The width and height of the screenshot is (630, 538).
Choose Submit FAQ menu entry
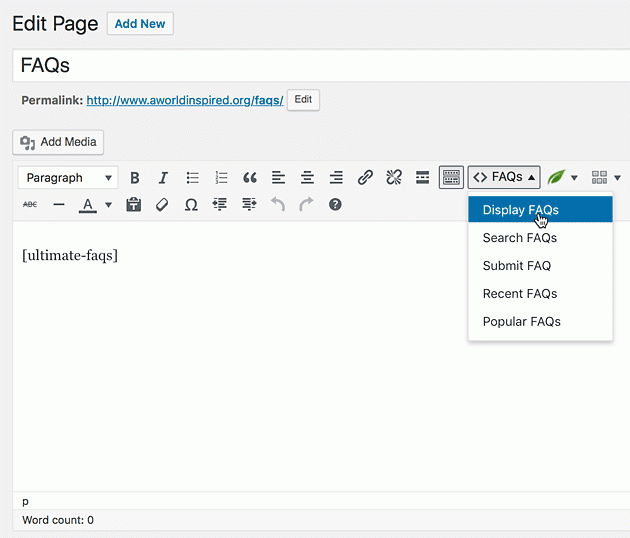coord(540,266)
